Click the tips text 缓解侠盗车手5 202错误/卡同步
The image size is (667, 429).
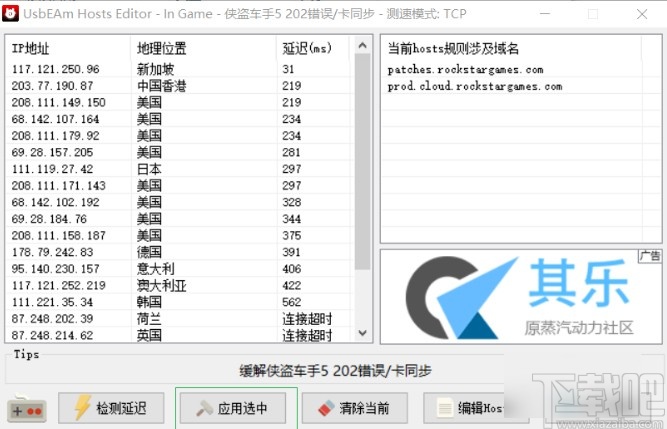335,371
